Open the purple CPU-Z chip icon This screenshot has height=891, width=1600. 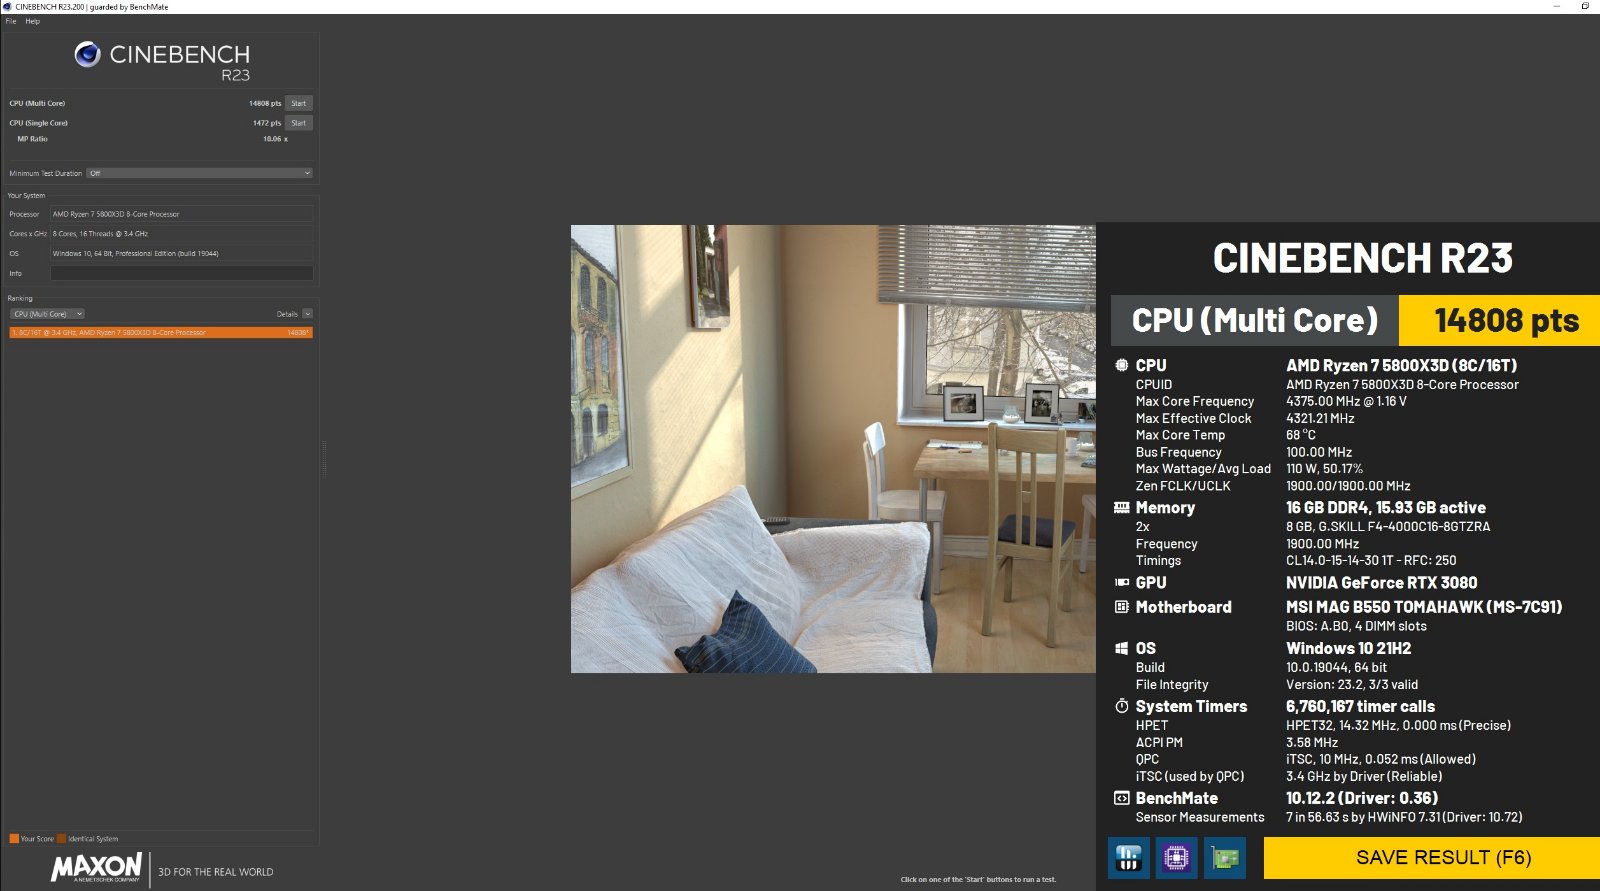pyautogui.click(x=1176, y=857)
